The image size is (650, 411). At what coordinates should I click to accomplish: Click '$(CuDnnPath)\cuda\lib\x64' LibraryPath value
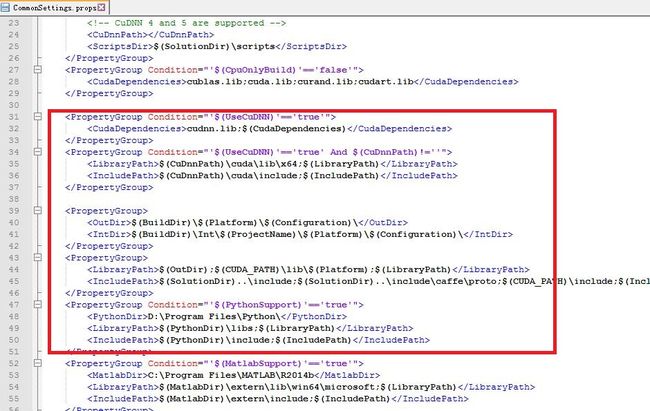228,164
